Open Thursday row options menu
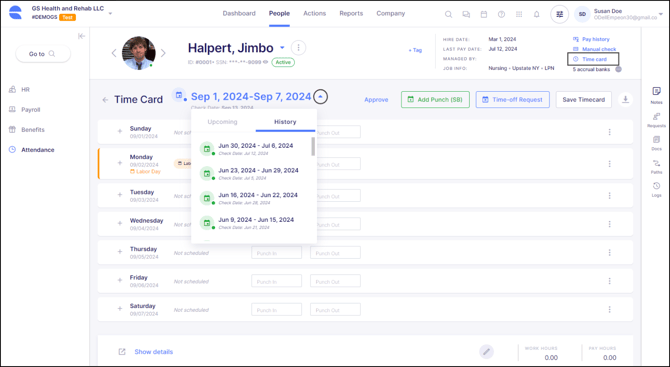670x367 pixels. pos(609,252)
